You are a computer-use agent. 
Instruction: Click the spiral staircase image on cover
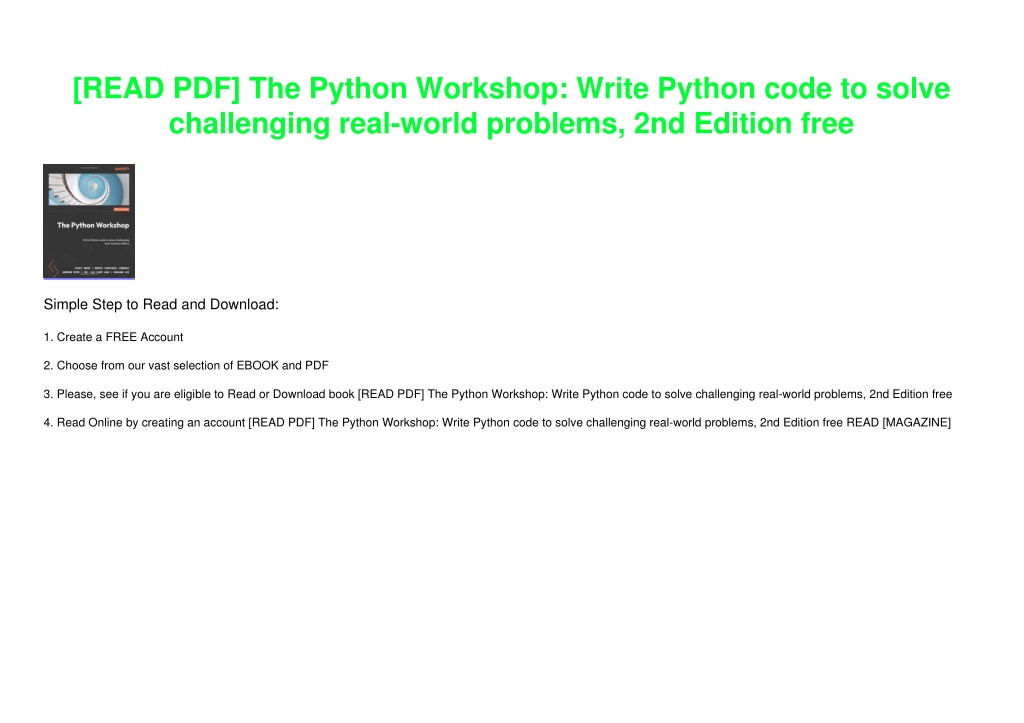[x=89, y=189]
